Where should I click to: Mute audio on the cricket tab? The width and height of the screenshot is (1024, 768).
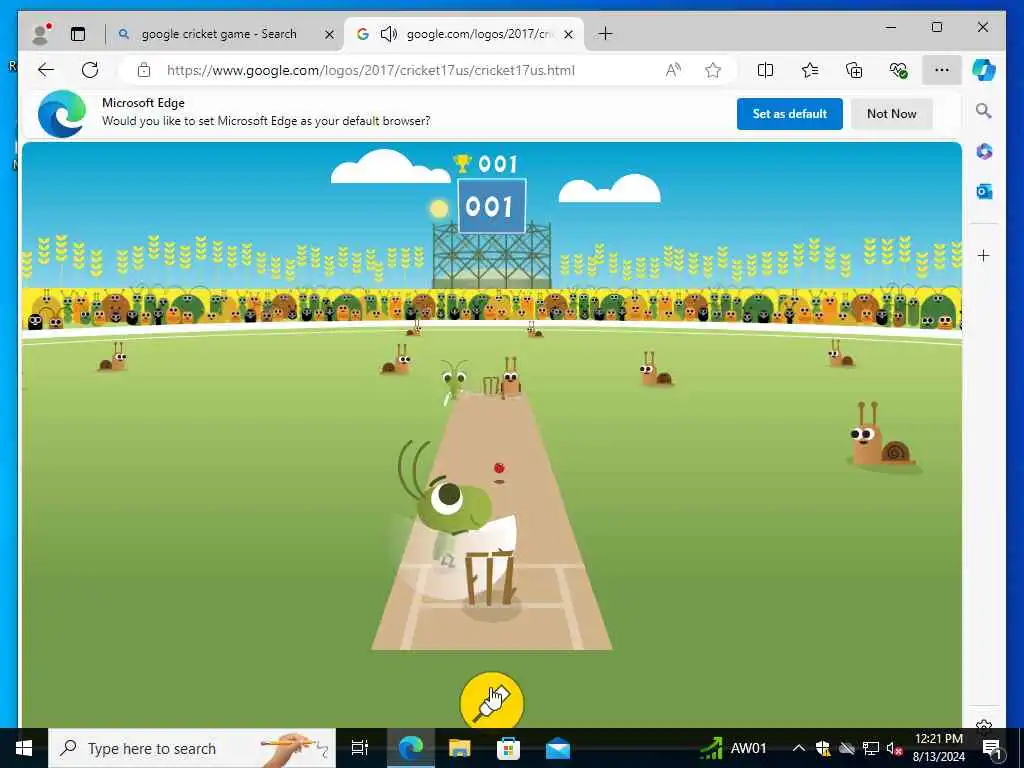pyautogui.click(x=389, y=34)
